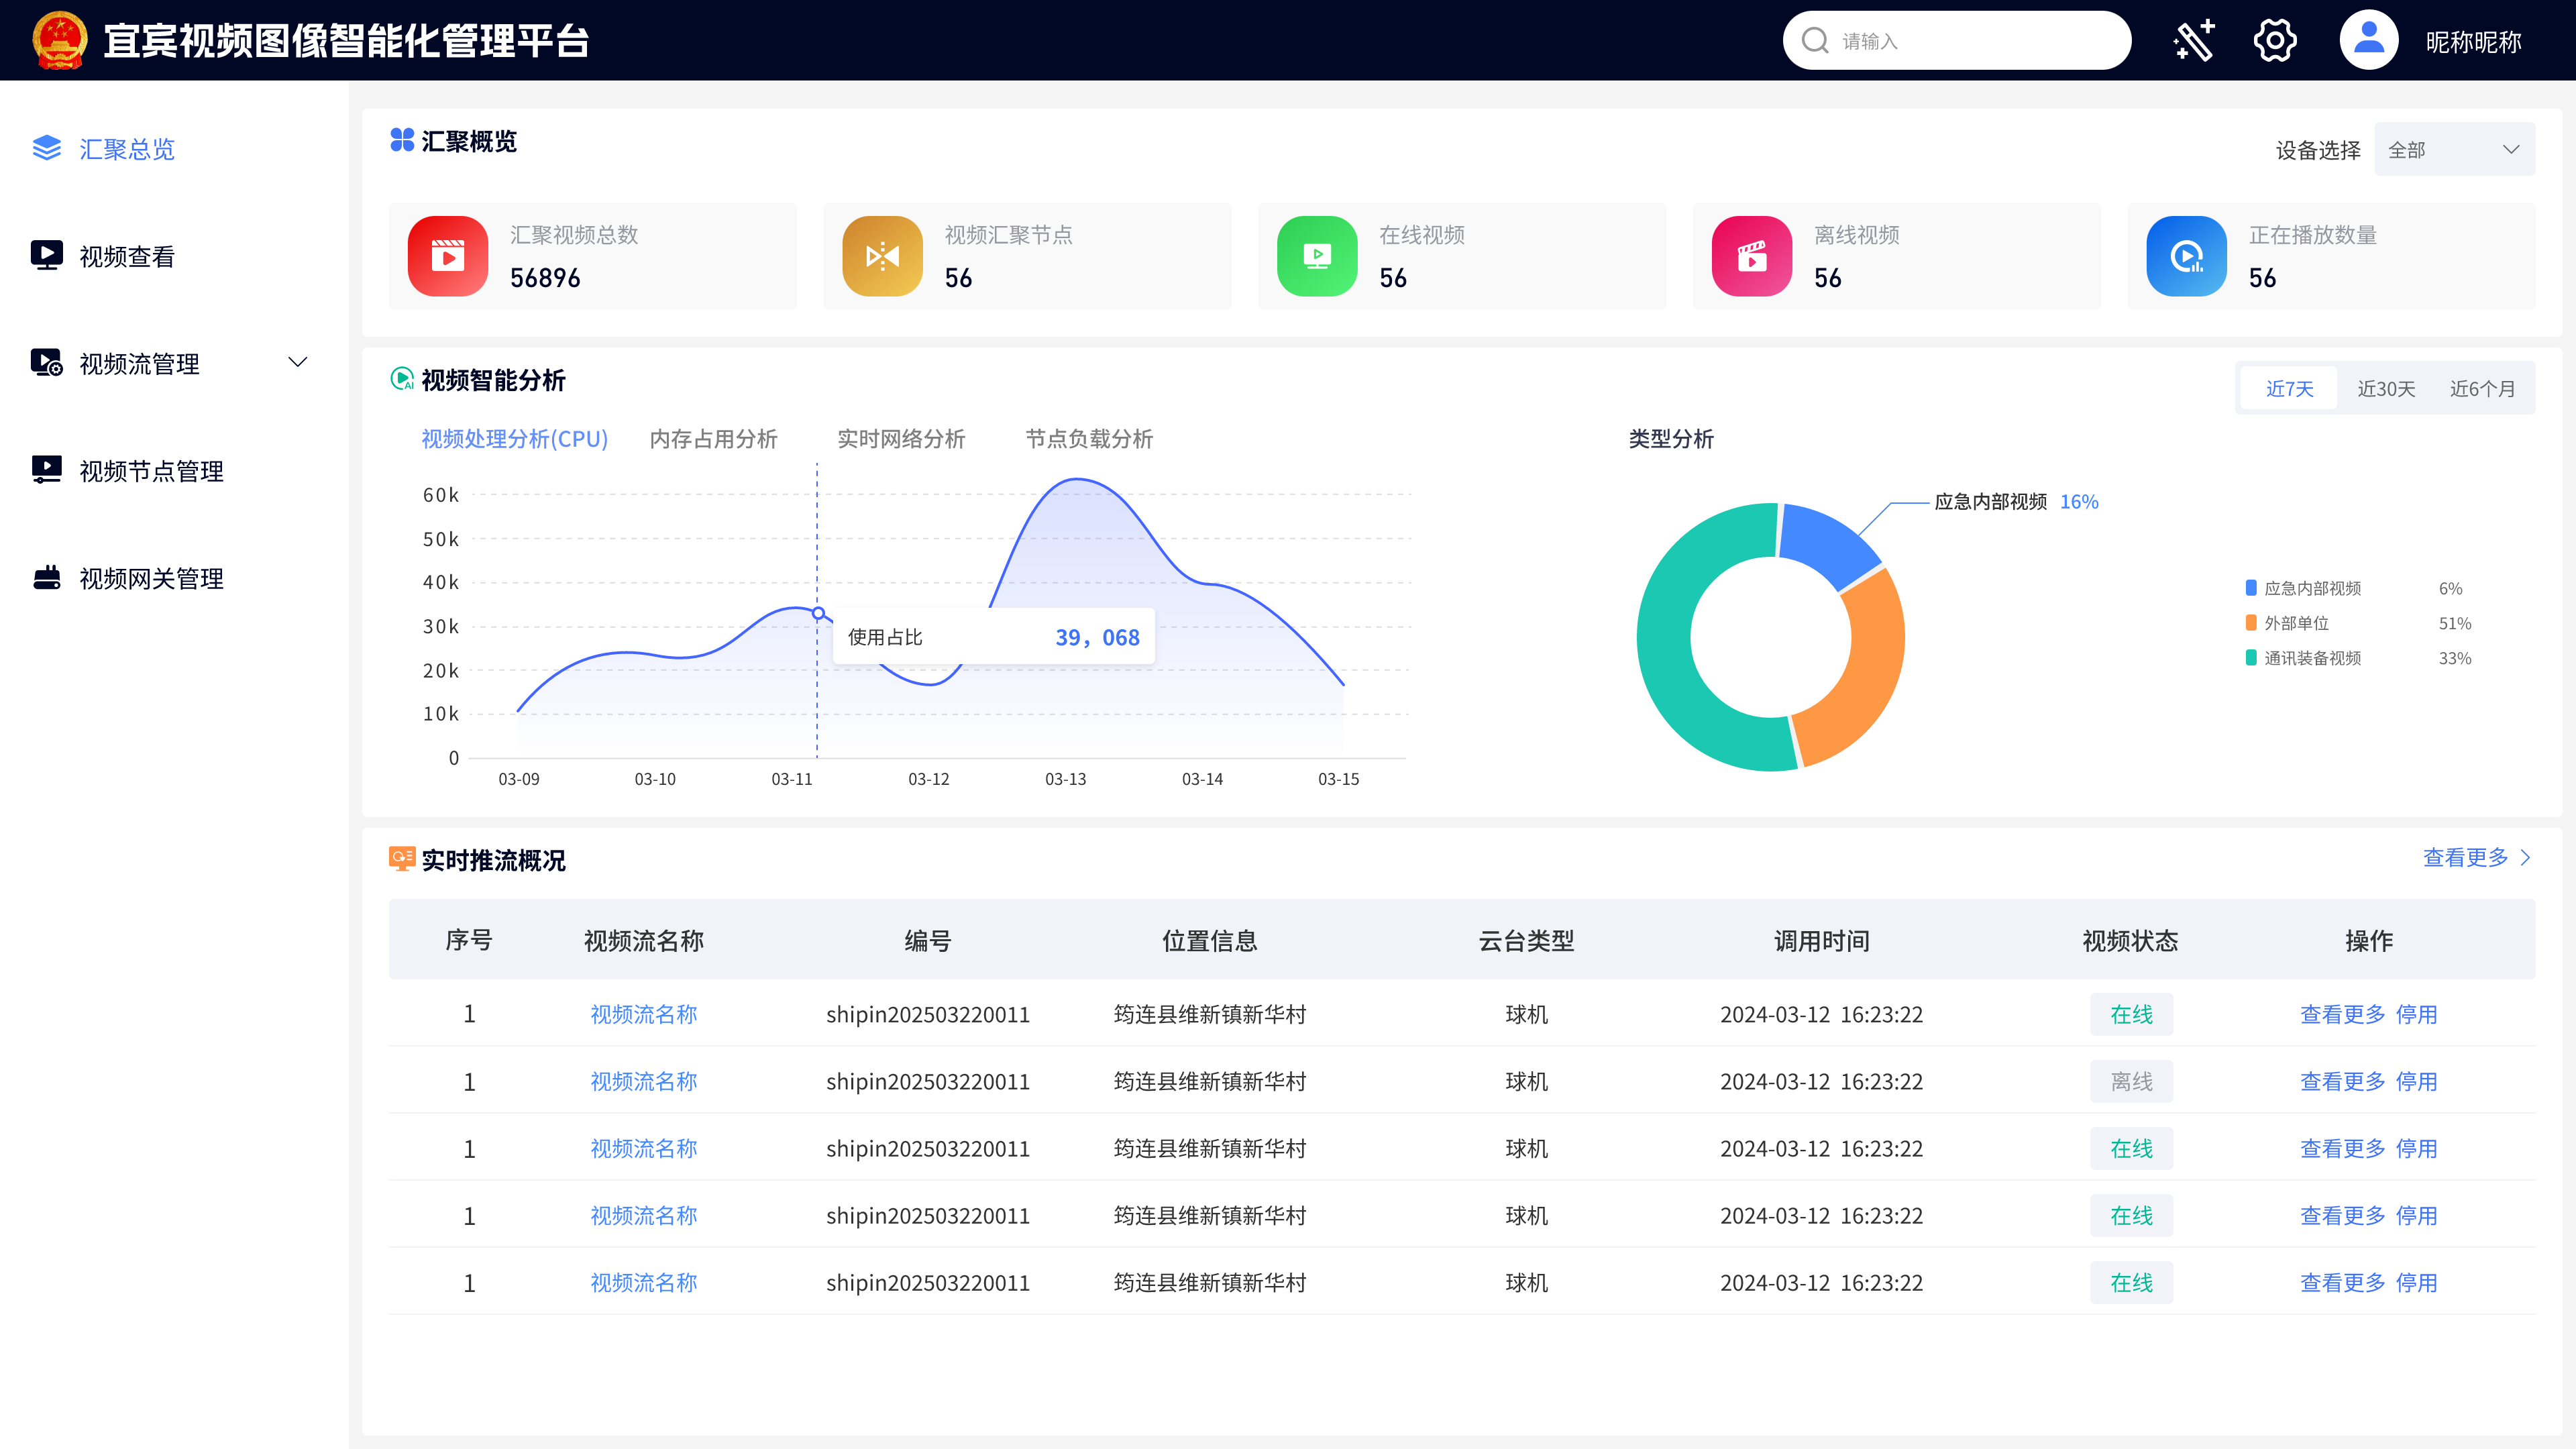Click the orange 外部单位 legend swatch
This screenshot has height=1449, width=2576.
tap(2250, 623)
